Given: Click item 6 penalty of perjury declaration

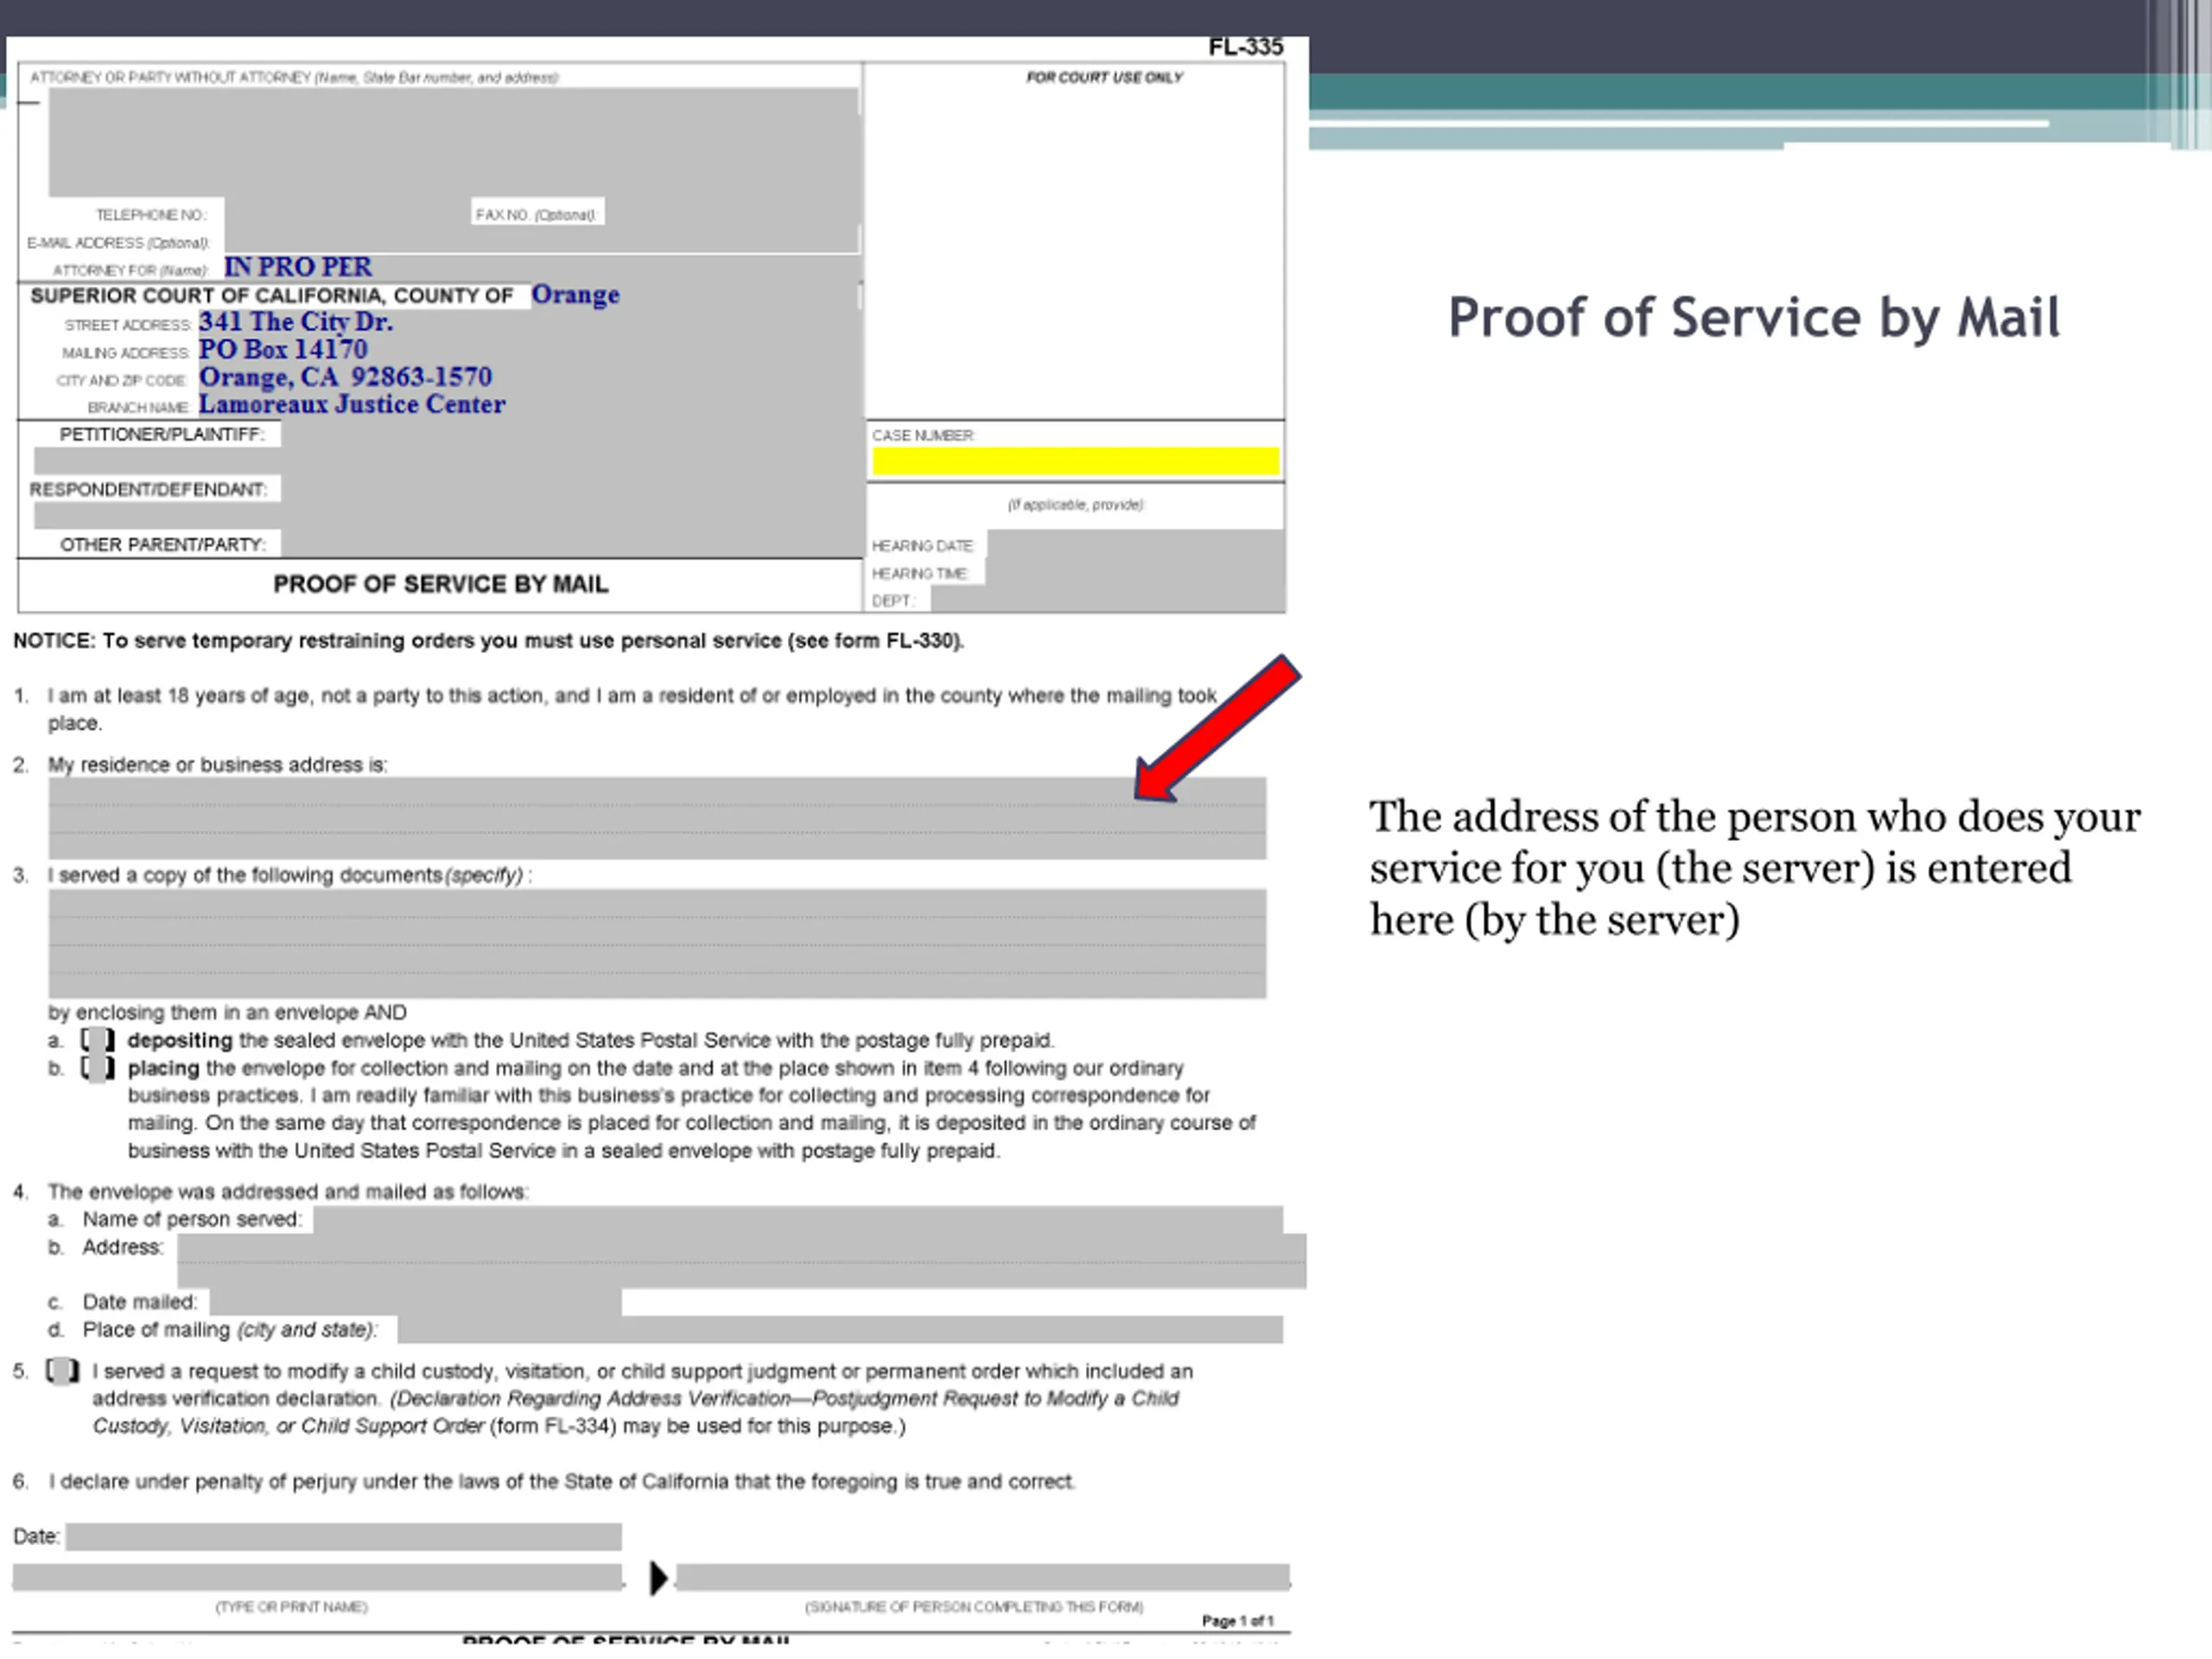Looking at the screenshot, I should point(561,1482).
